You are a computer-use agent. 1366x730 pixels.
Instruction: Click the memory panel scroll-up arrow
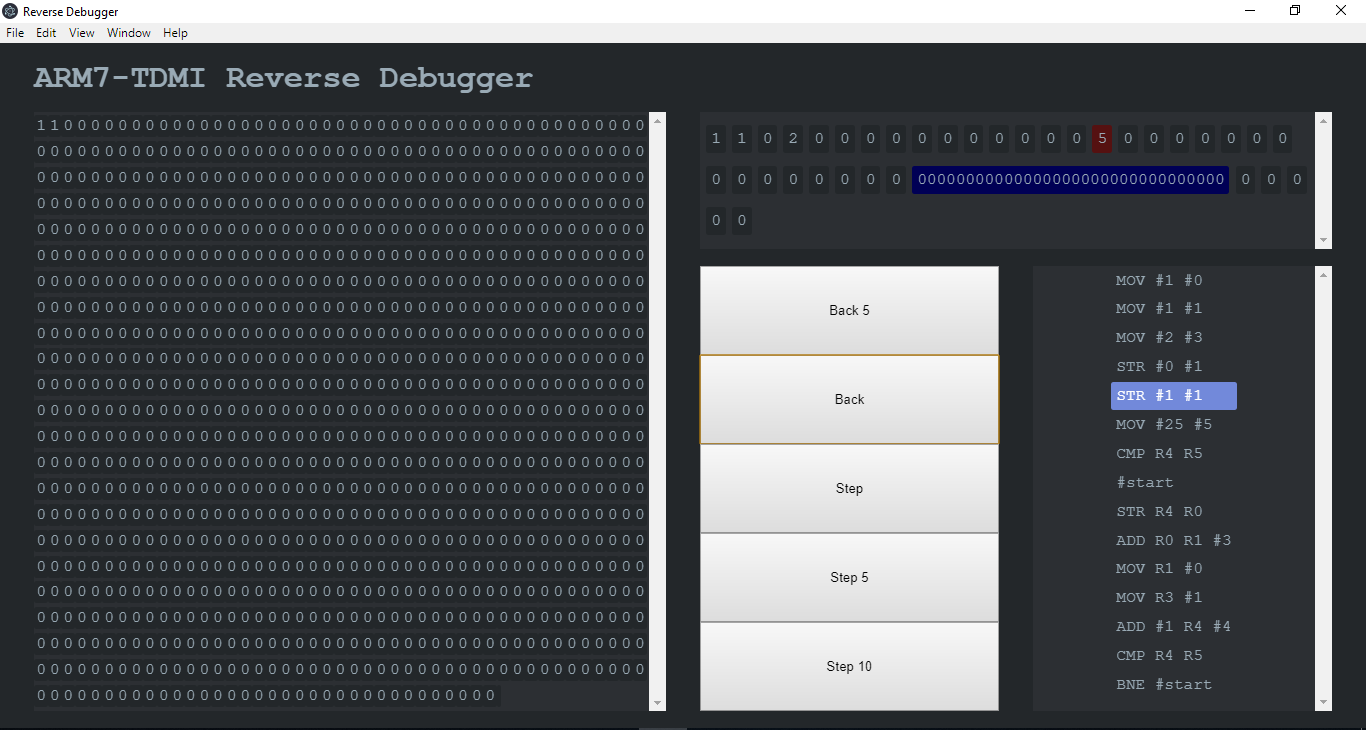657,121
